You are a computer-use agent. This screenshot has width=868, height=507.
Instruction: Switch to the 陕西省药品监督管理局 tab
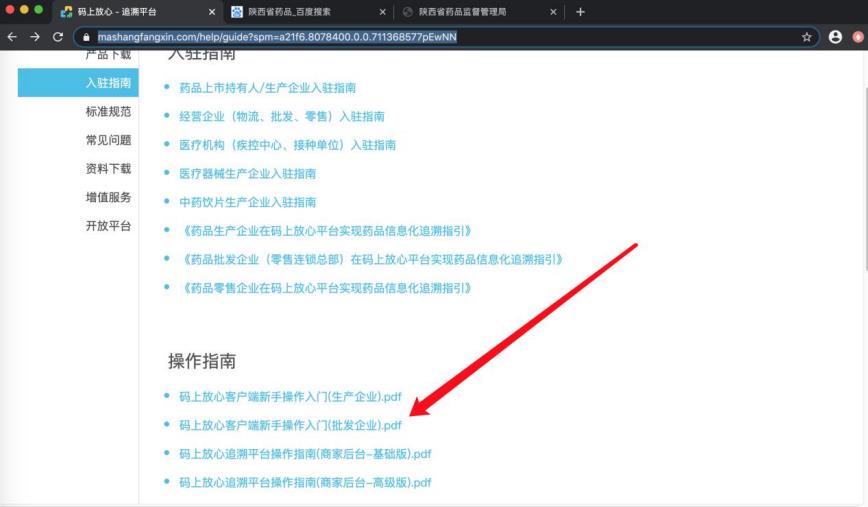479,12
